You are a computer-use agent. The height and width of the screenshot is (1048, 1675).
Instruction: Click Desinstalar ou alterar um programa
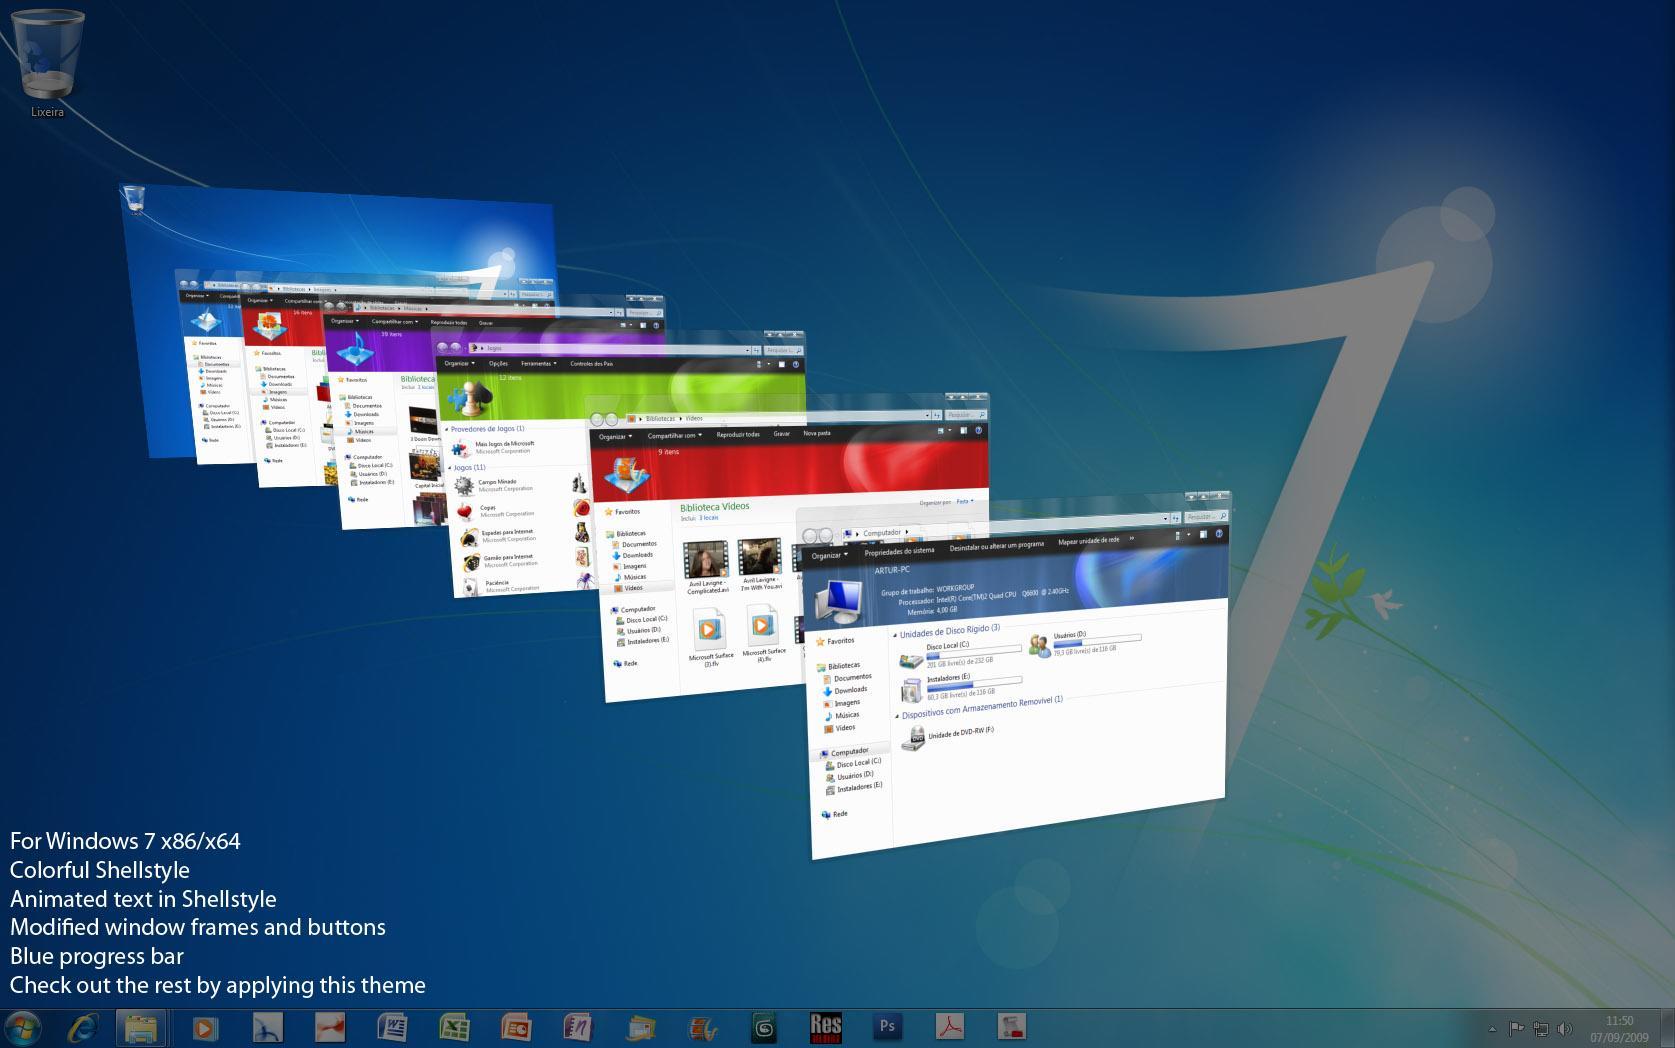996,546
